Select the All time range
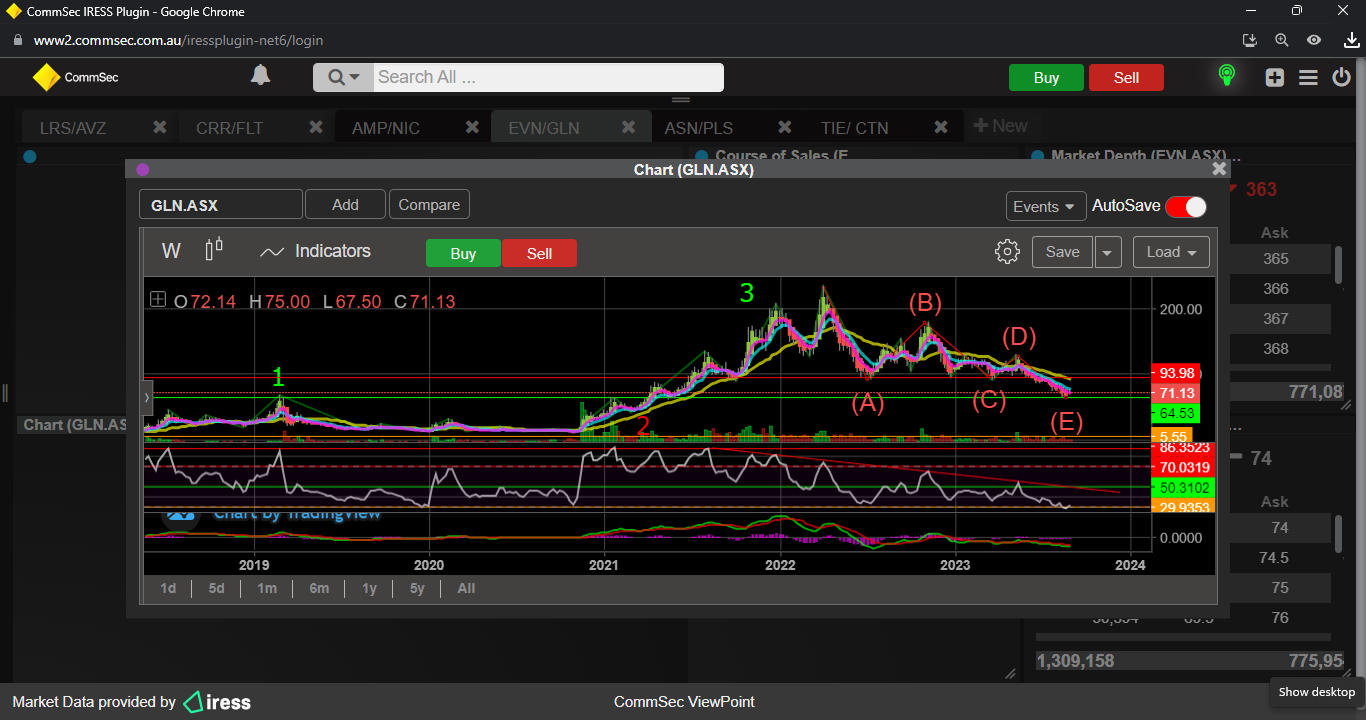Screen dimensions: 1366x720 (466, 588)
